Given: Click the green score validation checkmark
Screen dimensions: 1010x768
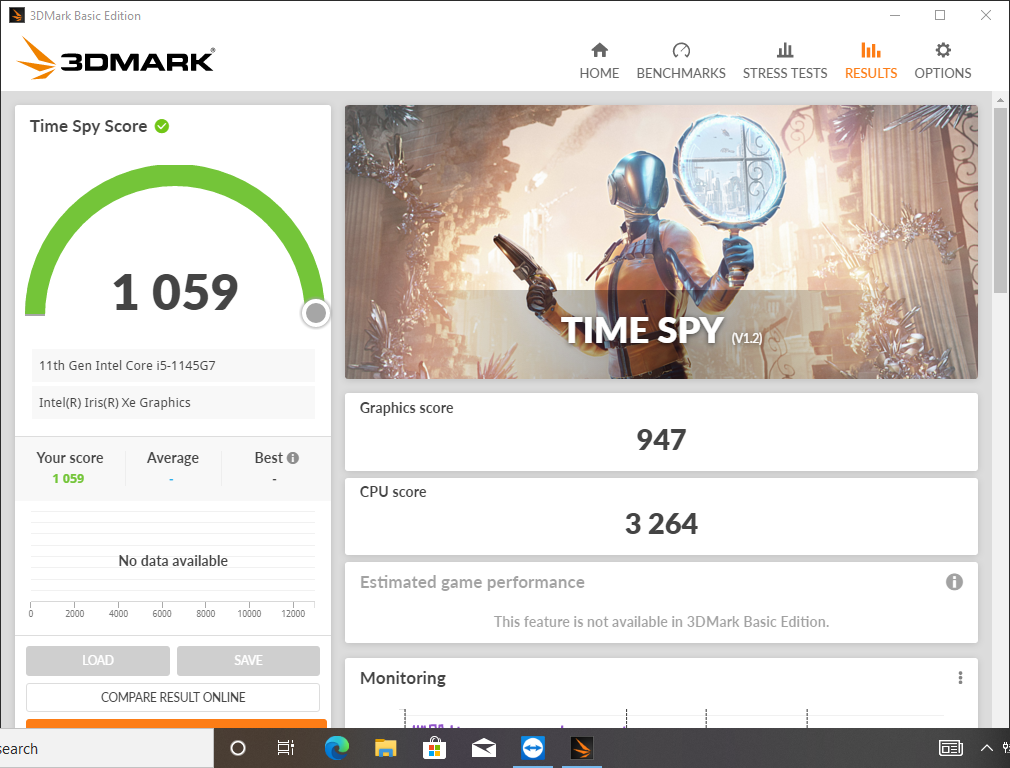Looking at the screenshot, I should tap(162, 126).
